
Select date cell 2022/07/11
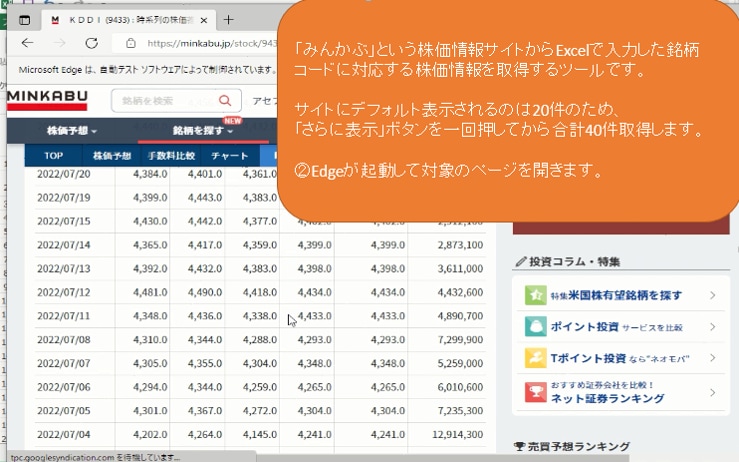[64, 316]
